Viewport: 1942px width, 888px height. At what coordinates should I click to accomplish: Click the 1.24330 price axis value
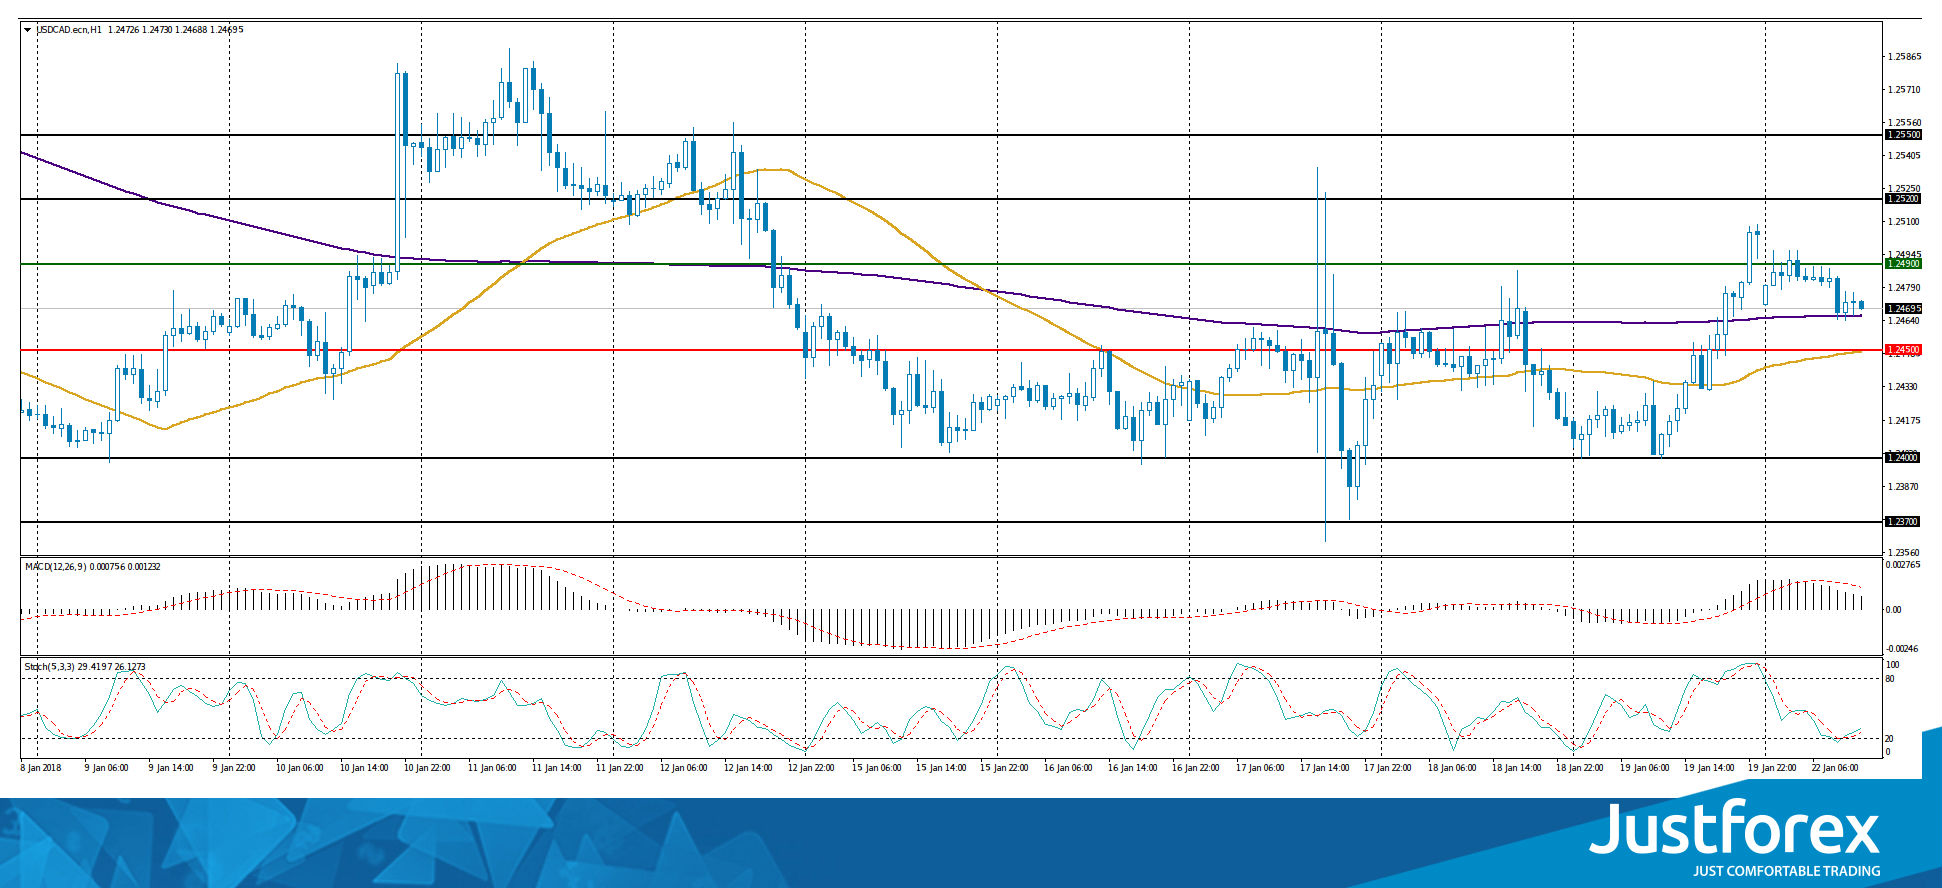coord(1904,387)
